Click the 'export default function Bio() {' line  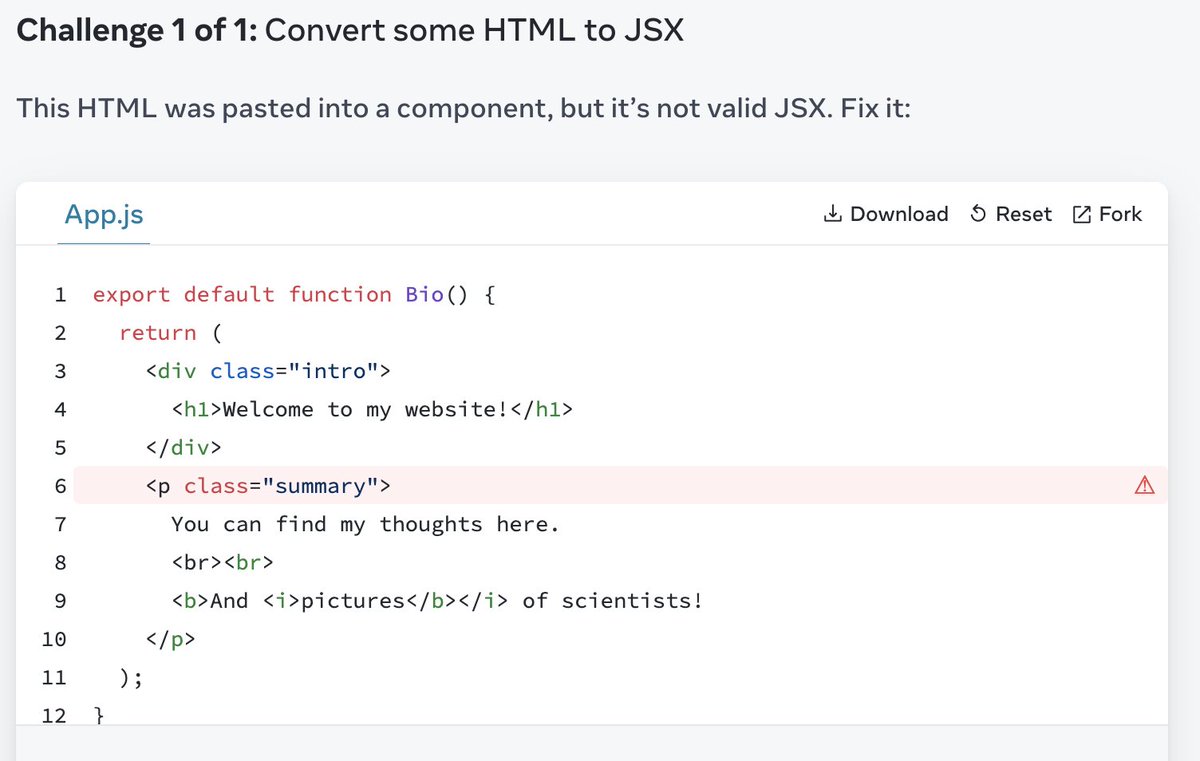pyautogui.click(x=294, y=294)
